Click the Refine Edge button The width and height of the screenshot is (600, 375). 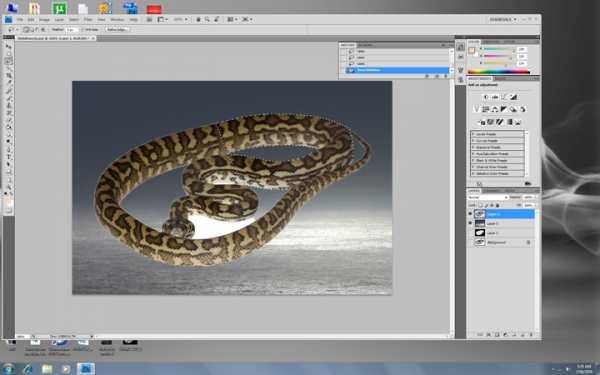point(118,29)
